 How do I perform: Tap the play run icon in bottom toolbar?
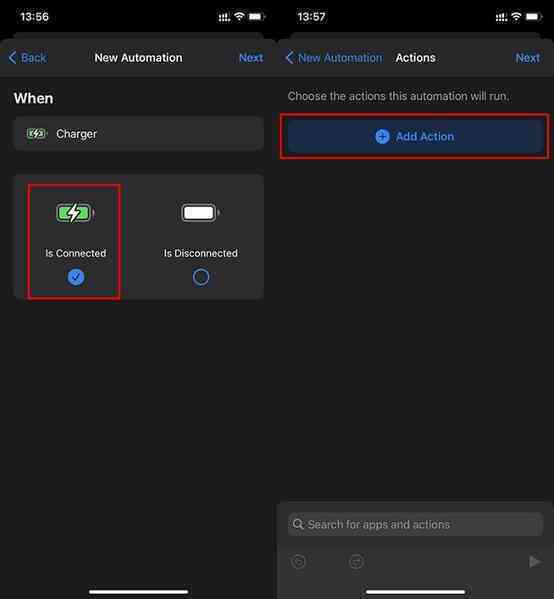[x=534, y=562]
